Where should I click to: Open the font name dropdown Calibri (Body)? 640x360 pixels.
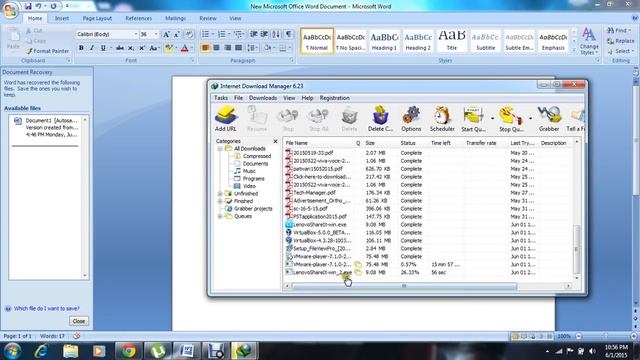tap(136, 34)
